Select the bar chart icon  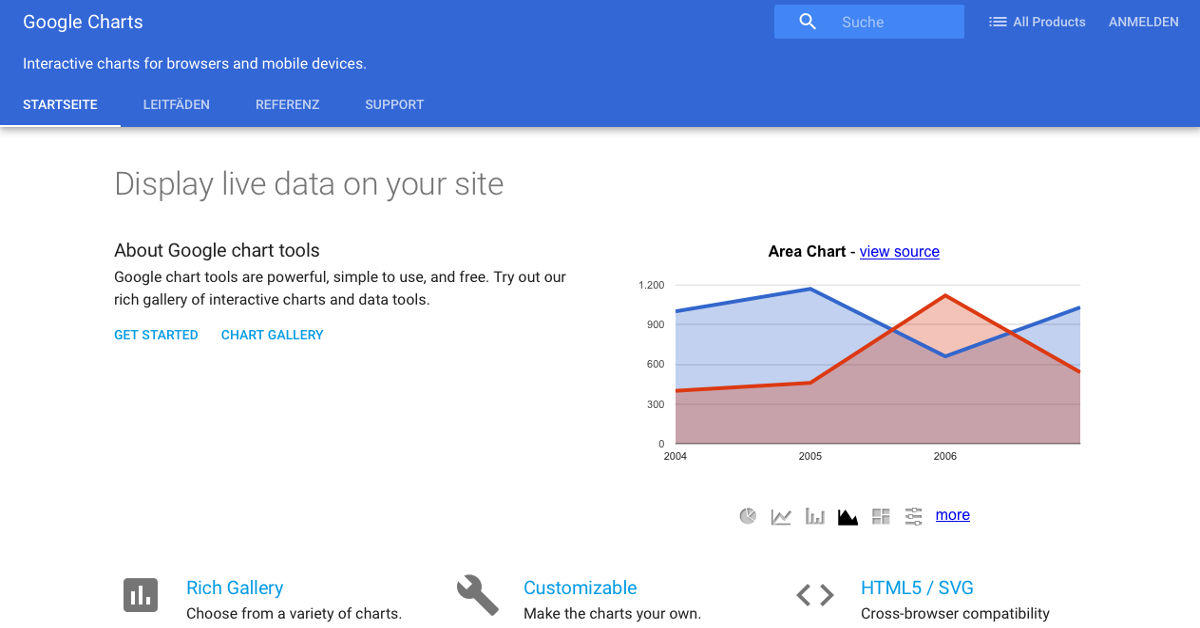coord(815,516)
